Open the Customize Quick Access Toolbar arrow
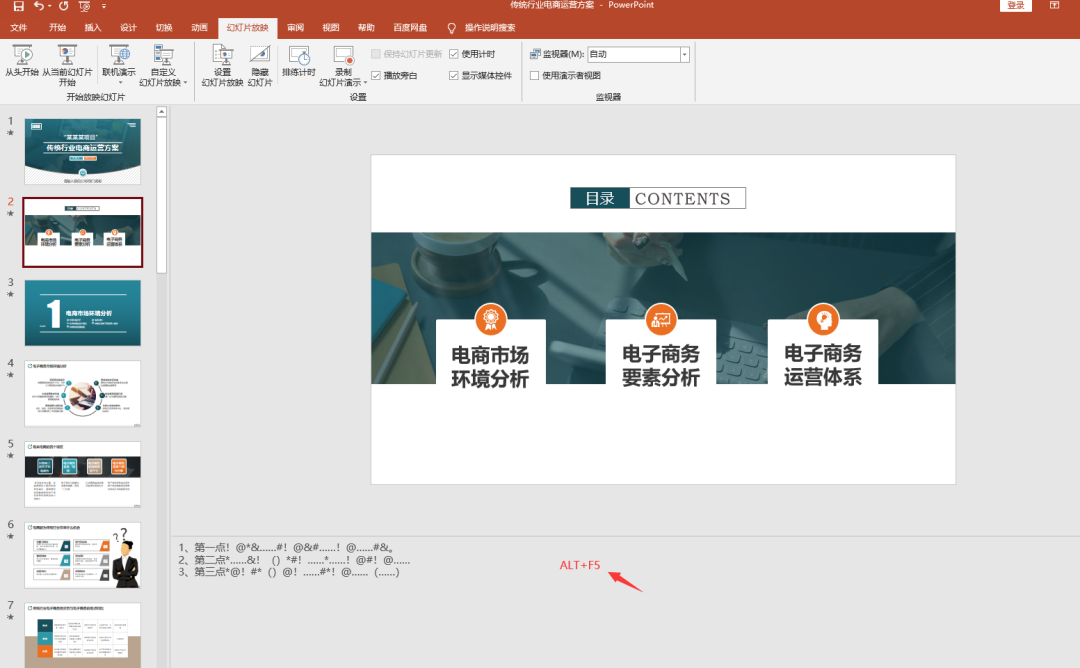 pos(104,6)
